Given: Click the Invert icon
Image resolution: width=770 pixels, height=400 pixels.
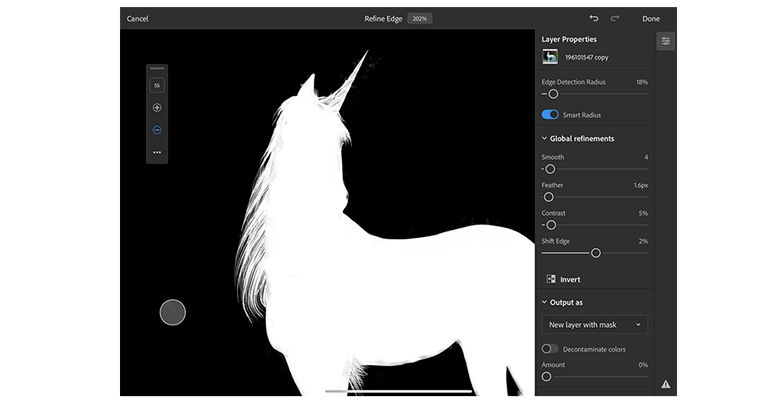Looking at the screenshot, I should [x=550, y=279].
